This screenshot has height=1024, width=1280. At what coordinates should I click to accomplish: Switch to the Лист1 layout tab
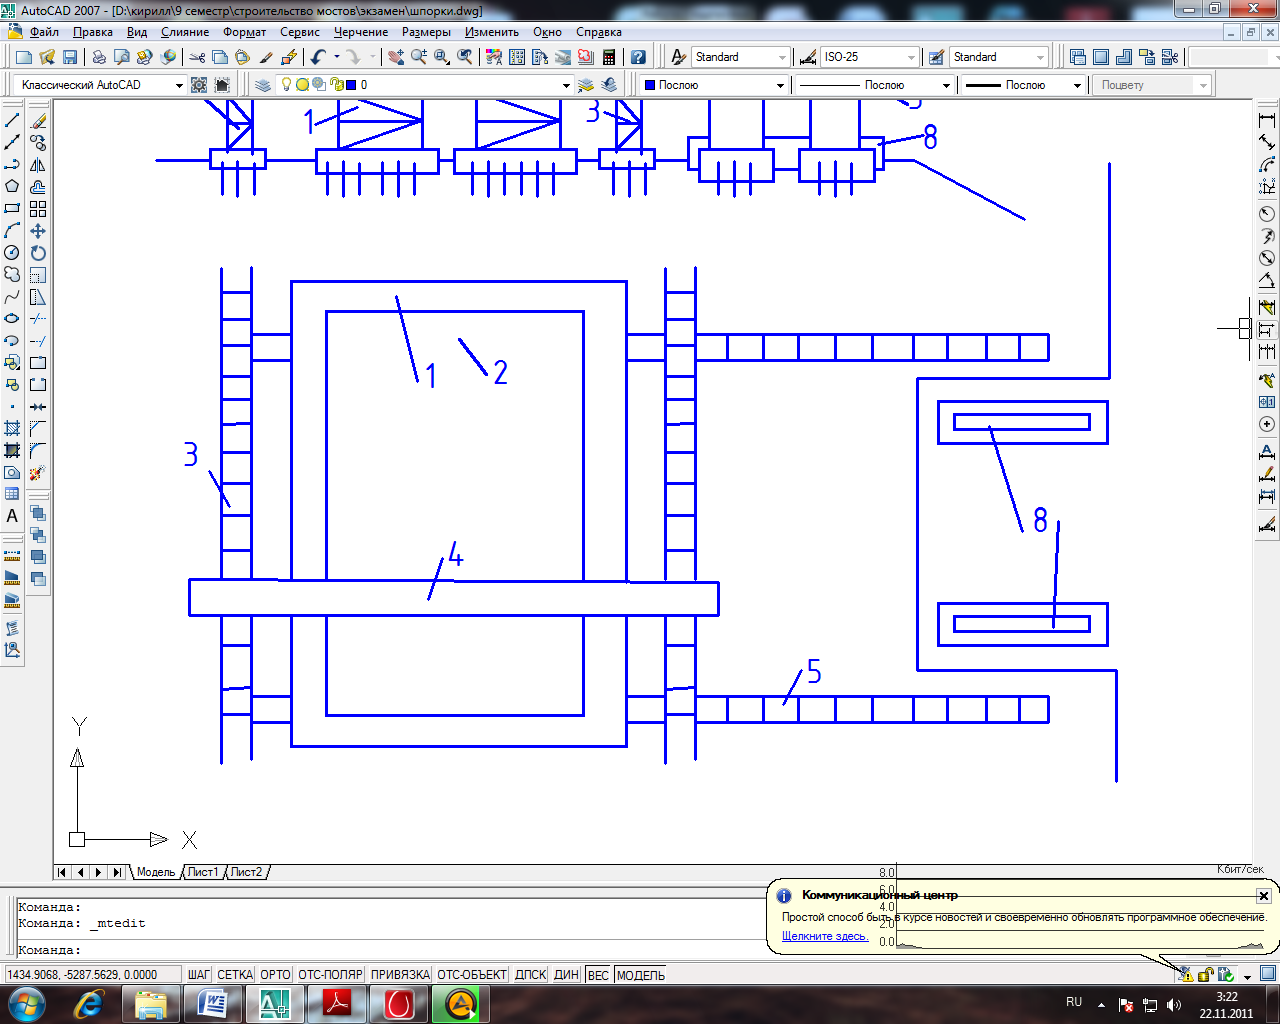point(203,872)
